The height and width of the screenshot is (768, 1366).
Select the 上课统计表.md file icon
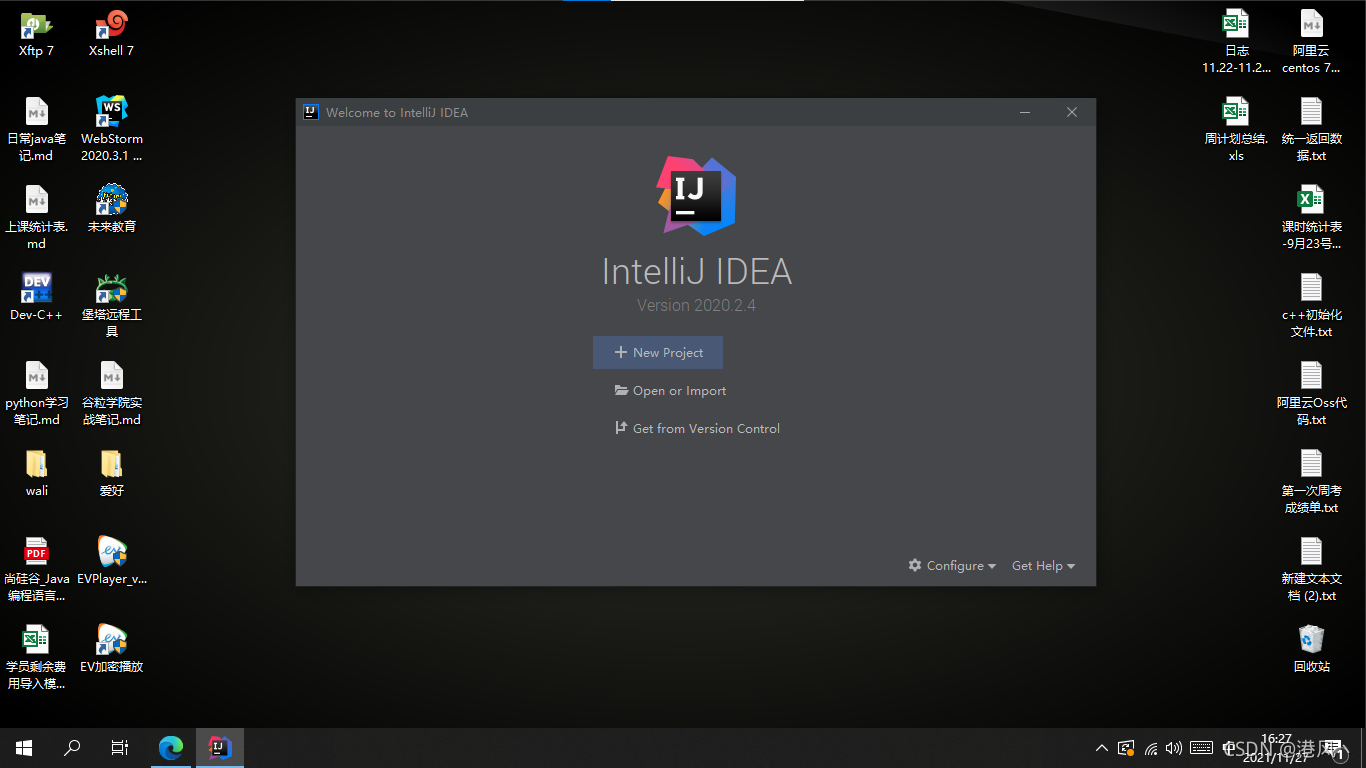click(36, 217)
